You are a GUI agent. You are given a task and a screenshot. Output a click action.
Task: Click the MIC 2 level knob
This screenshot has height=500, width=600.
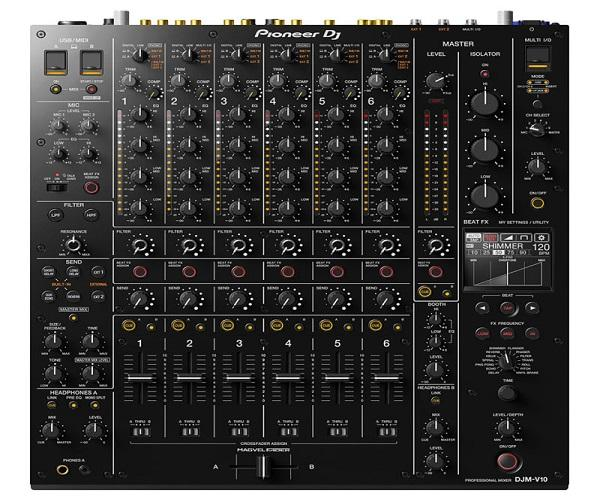pos(88,124)
